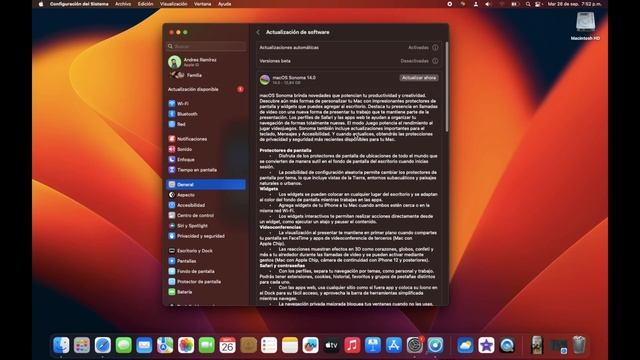Screen dimensions: 640x360
Task: Open Calendar showing 26 in Dock
Action: coord(228,345)
